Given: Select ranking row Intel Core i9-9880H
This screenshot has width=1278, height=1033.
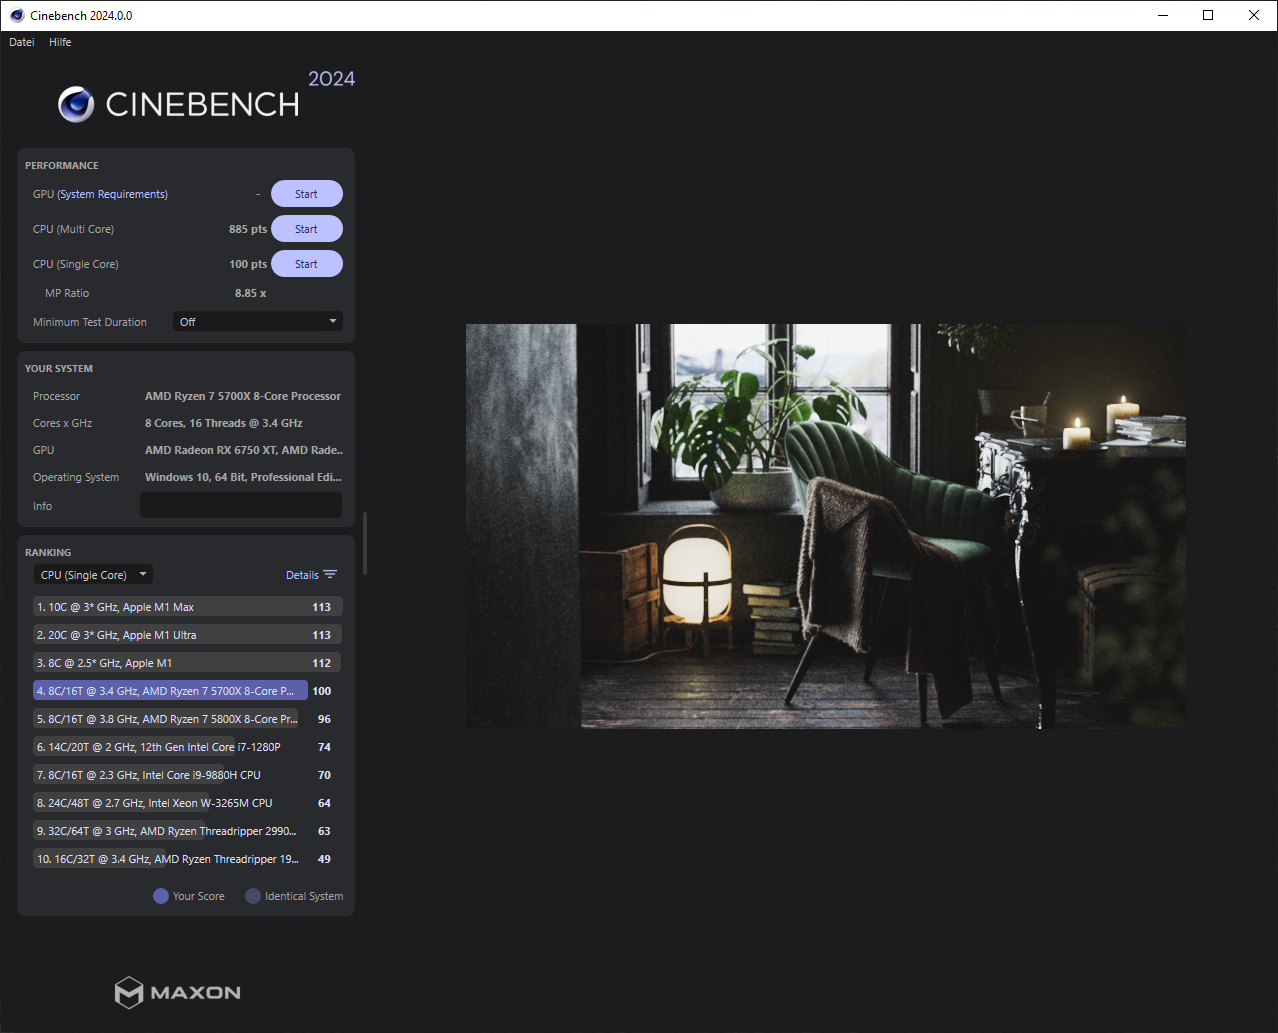Looking at the screenshot, I should [188, 775].
